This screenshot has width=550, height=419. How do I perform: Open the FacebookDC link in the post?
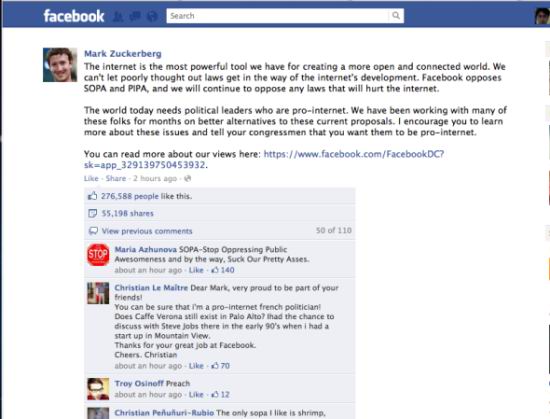[264, 159]
